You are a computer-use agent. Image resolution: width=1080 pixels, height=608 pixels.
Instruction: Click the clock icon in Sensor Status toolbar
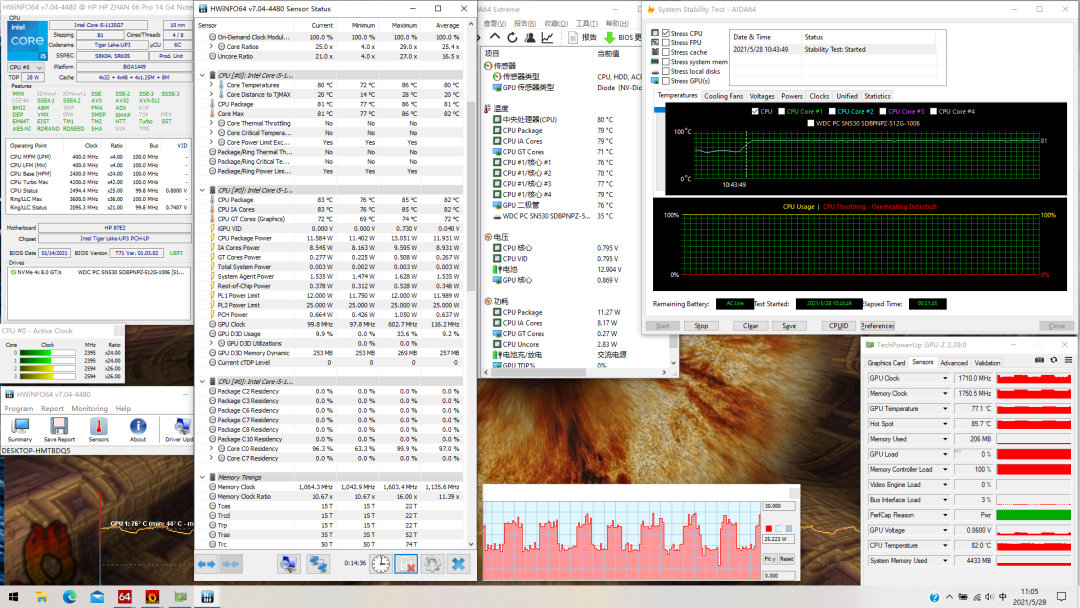(381, 564)
